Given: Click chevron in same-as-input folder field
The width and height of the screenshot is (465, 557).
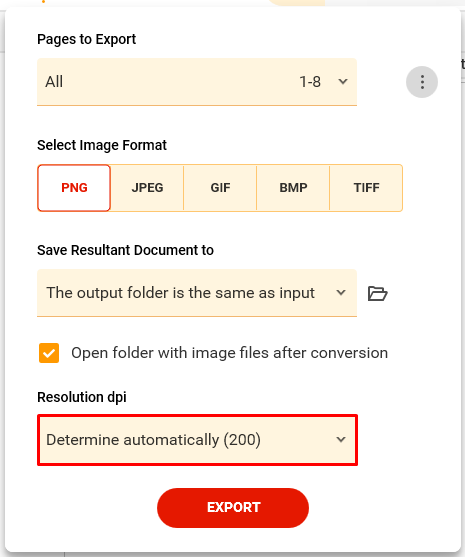Looking at the screenshot, I should [341, 293].
